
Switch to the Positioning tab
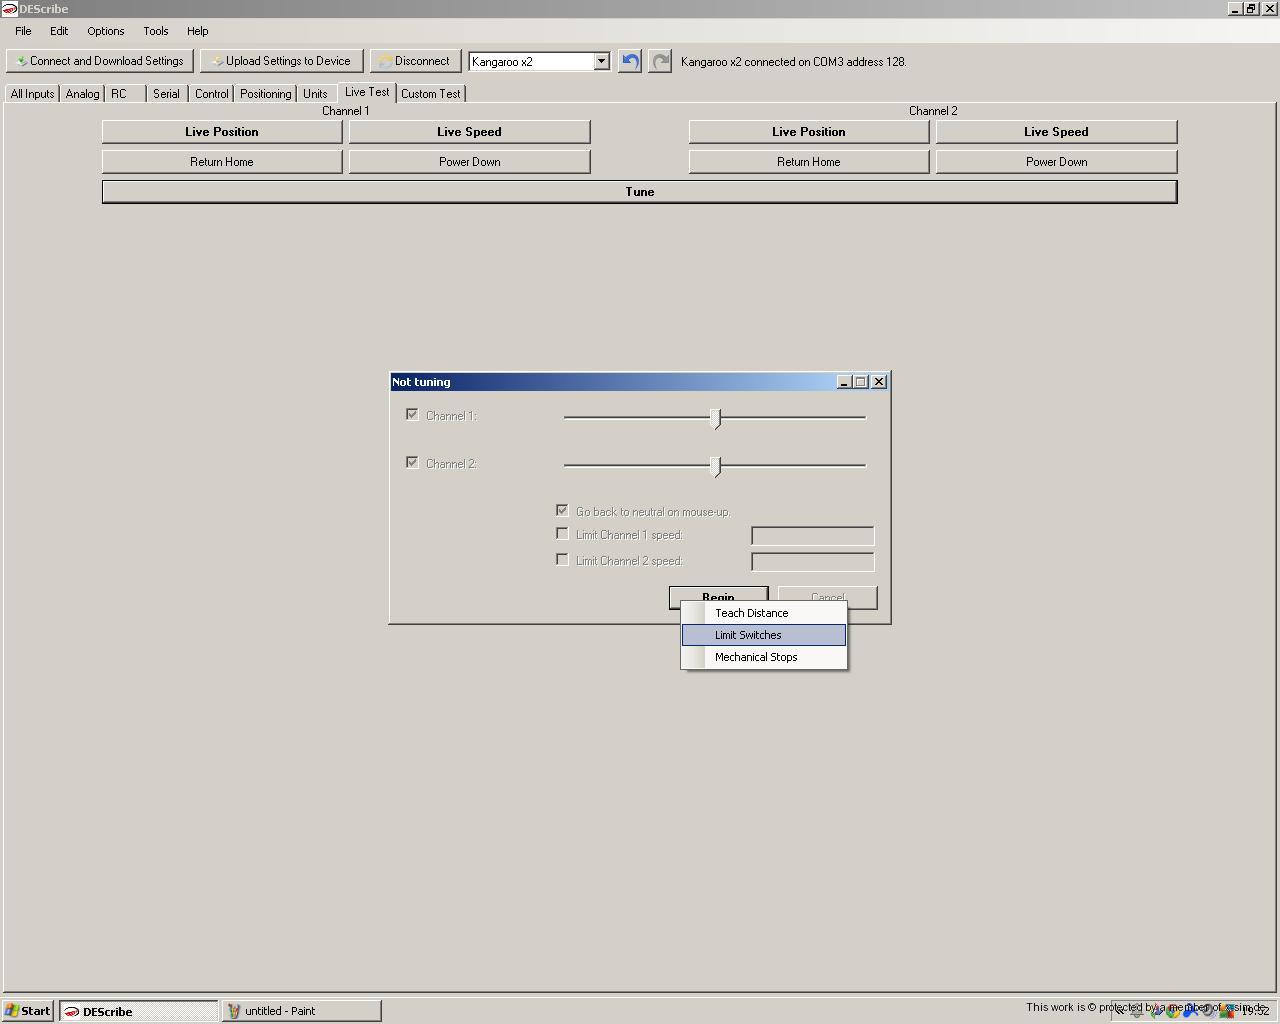[265, 94]
